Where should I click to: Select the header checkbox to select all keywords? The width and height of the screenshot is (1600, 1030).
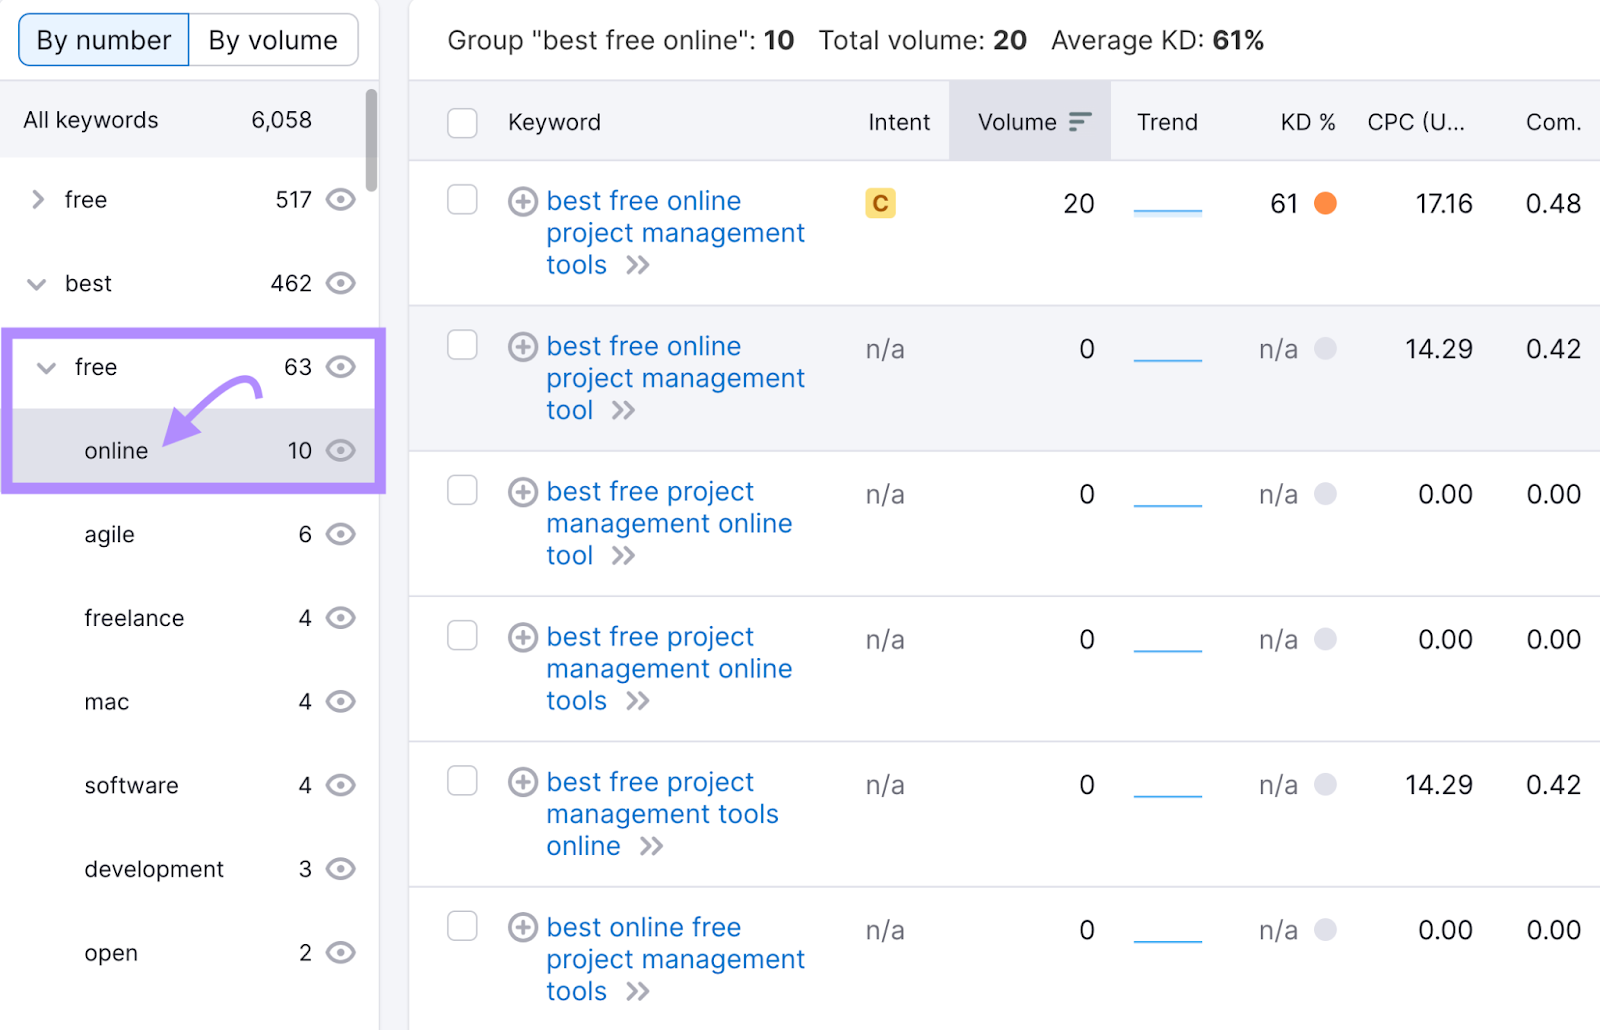tap(462, 122)
